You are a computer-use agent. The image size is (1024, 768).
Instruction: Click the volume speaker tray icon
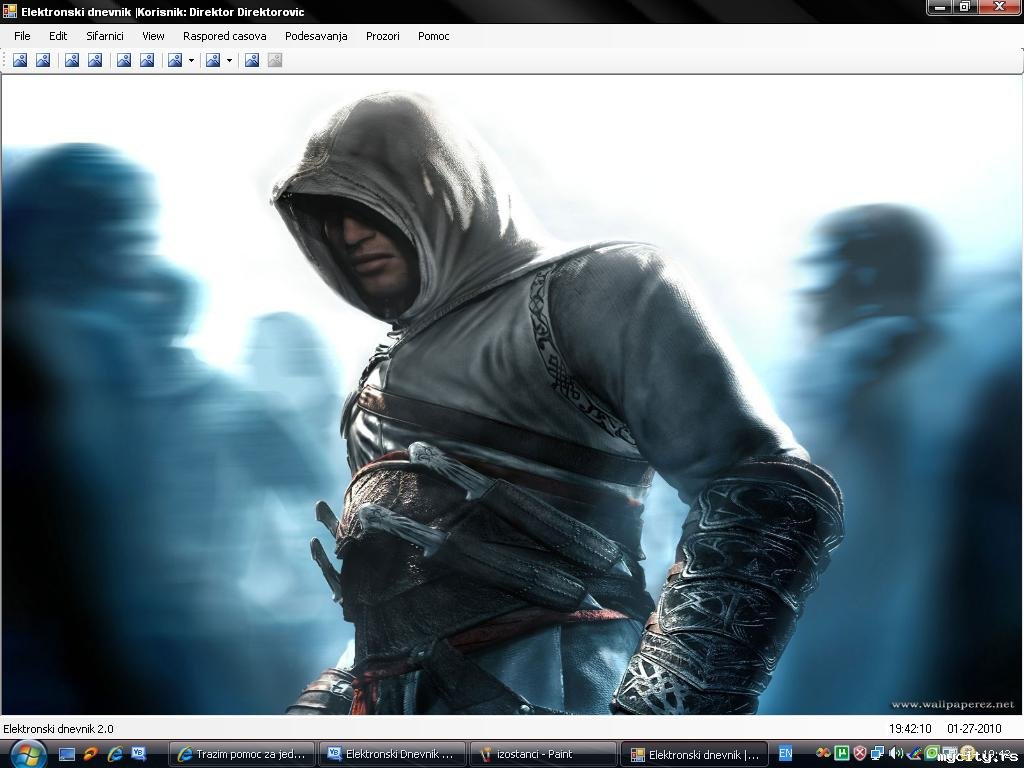point(895,754)
